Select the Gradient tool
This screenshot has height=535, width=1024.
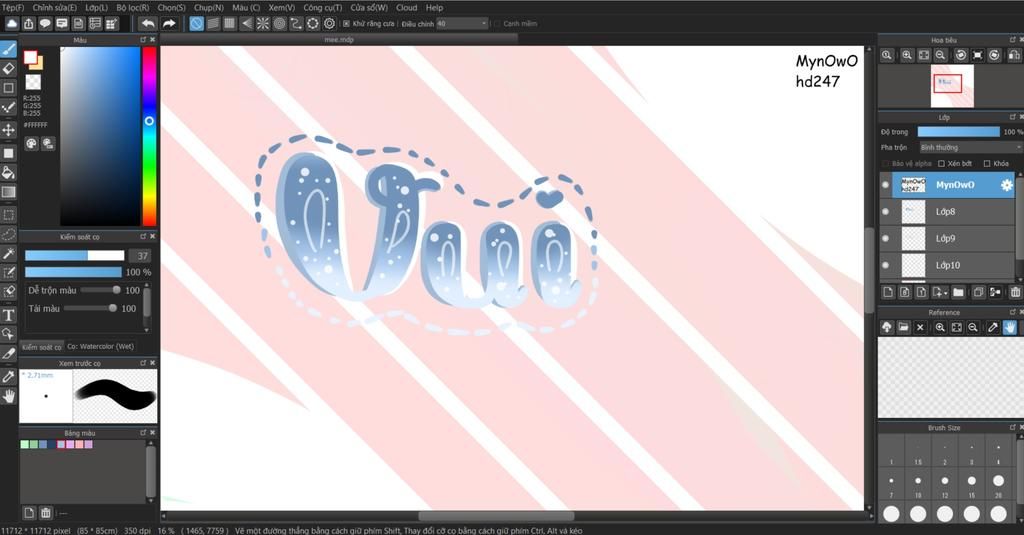(8, 192)
